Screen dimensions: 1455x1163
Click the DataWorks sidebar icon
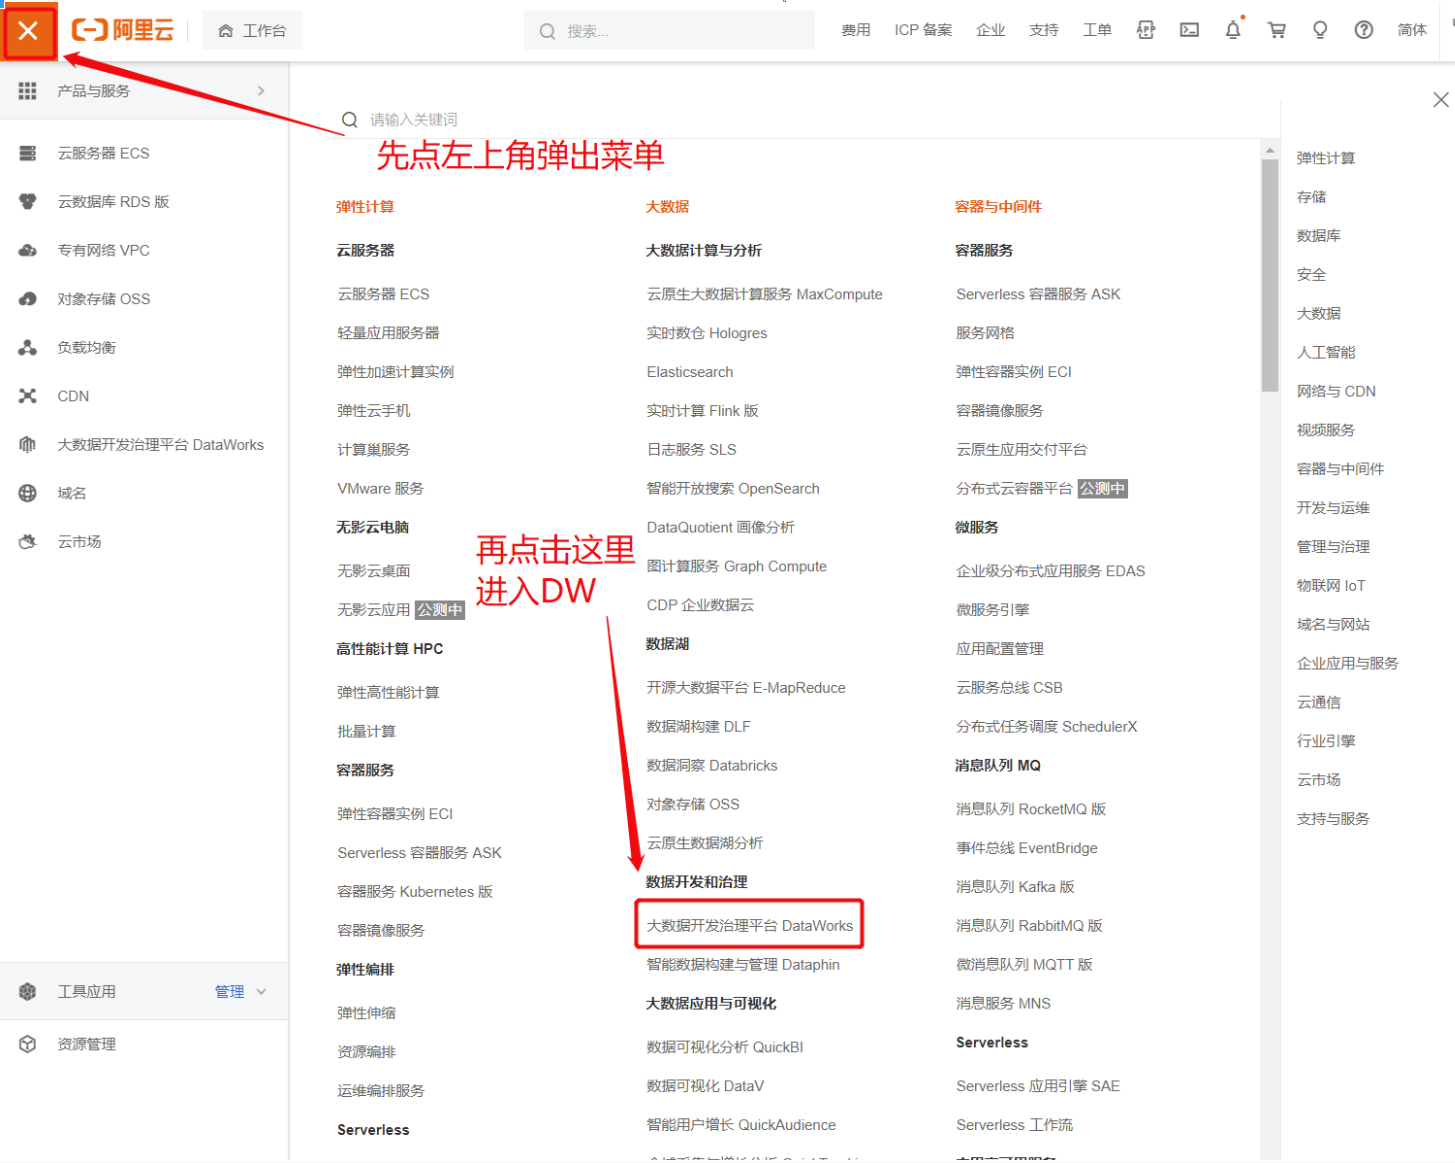(x=27, y=445)
